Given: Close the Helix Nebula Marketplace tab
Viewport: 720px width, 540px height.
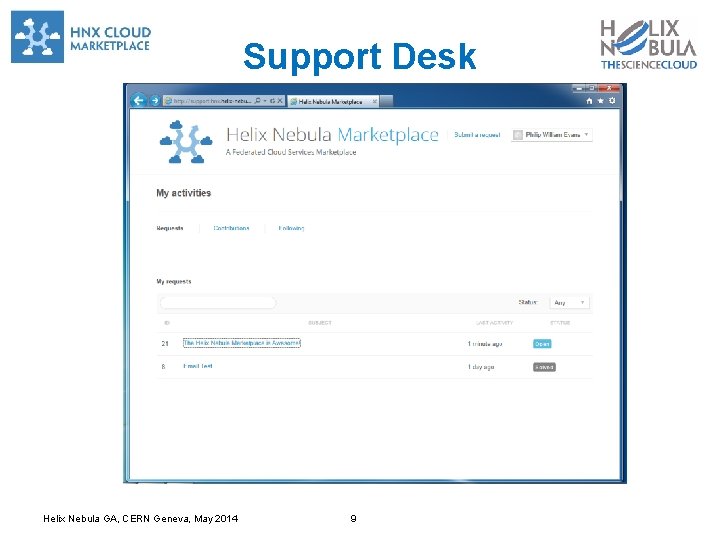Looking at the screenshot, I should (375, 101).
